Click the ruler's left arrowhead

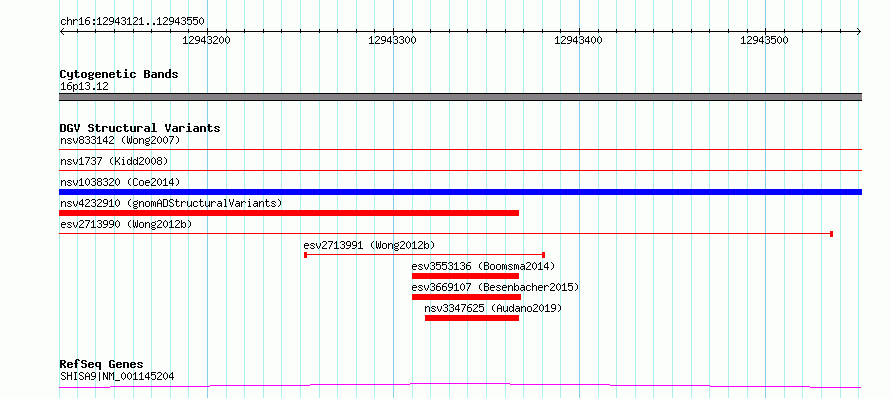[62, 31]
